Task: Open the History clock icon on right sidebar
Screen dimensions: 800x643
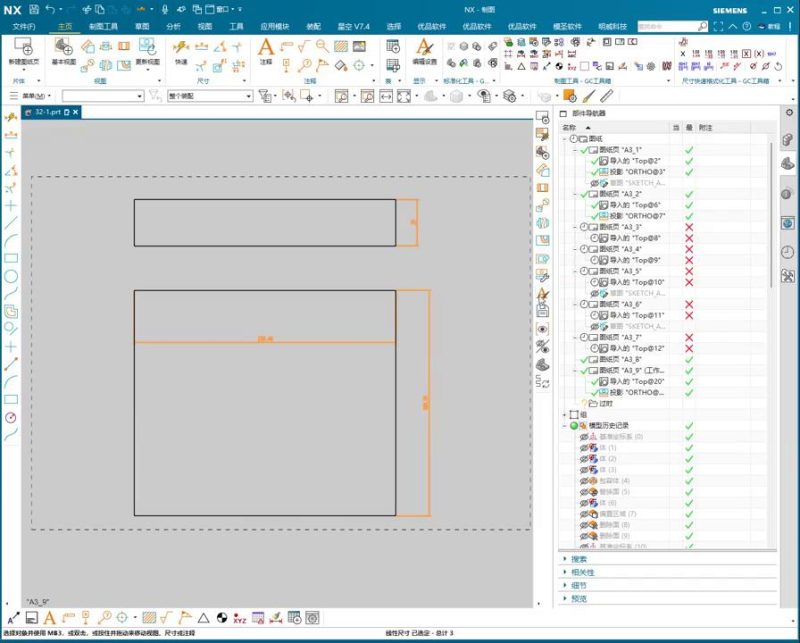Action: [x=787, y=250]
